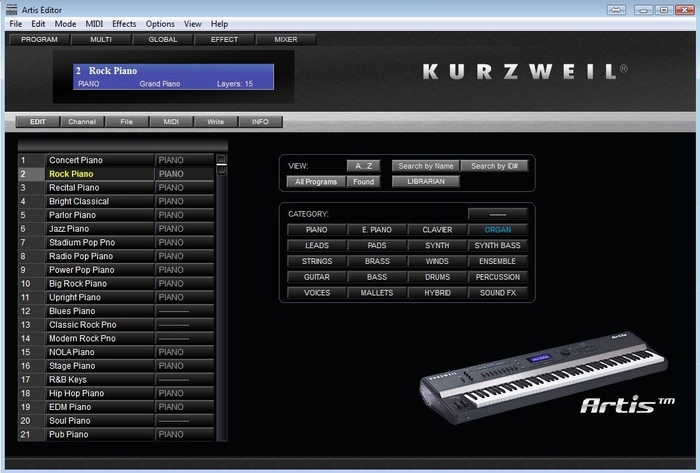Viewport: 700px width, 473px height.
Task: Filter by HYBRID category
Action: point(438,293)
